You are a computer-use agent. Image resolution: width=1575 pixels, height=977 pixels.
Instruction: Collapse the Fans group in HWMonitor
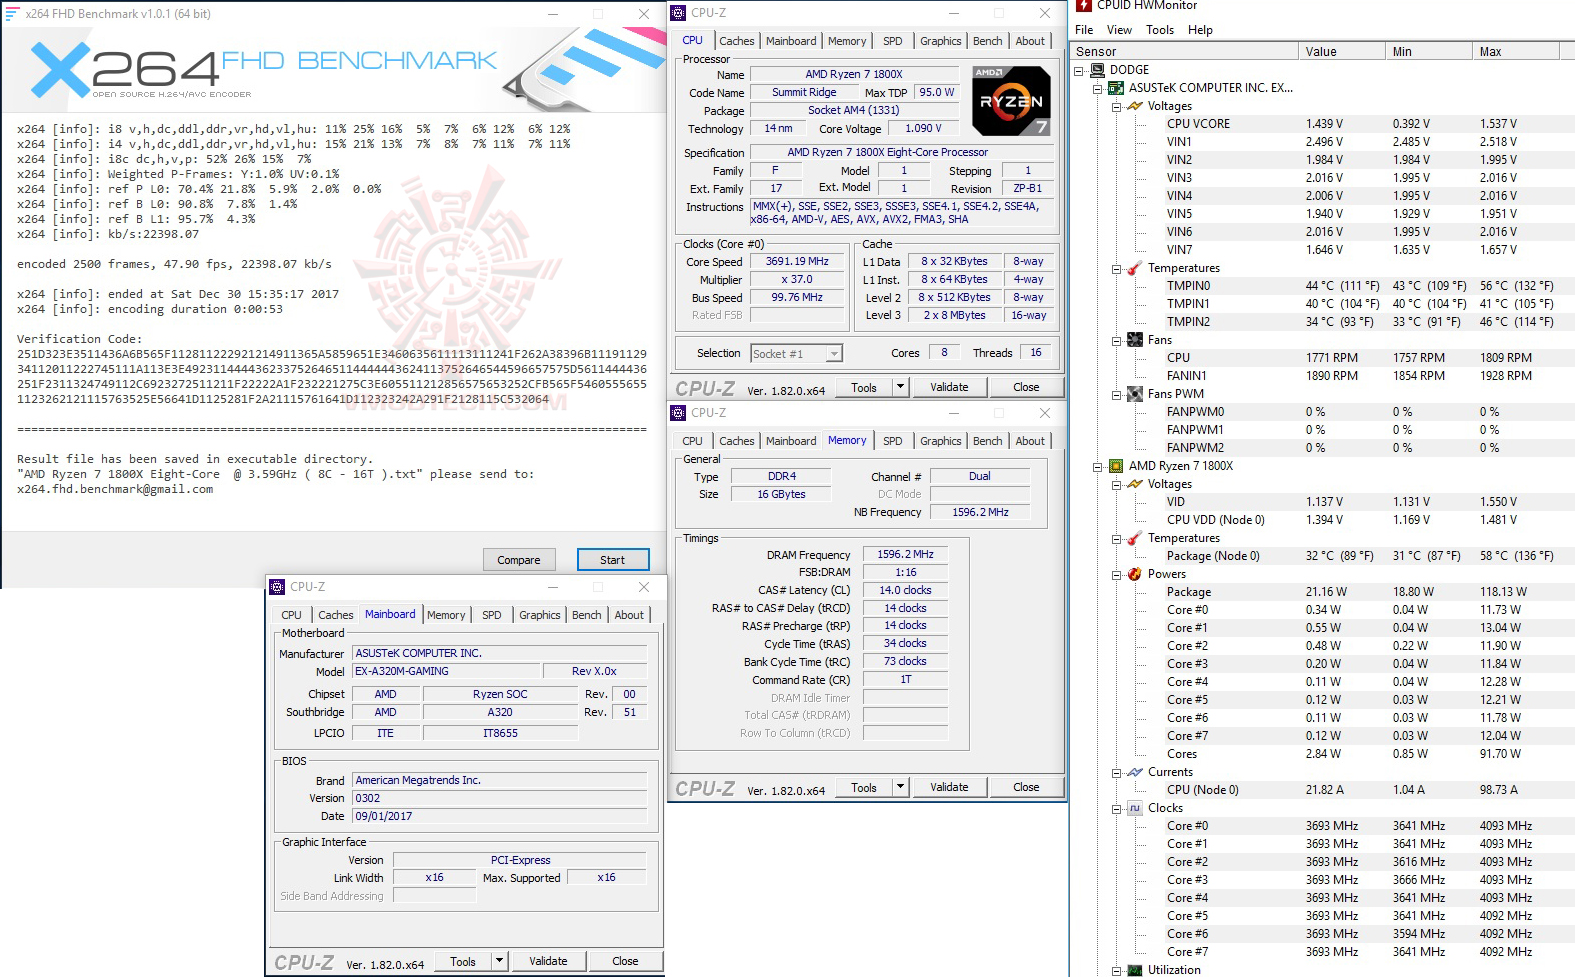1117,341
